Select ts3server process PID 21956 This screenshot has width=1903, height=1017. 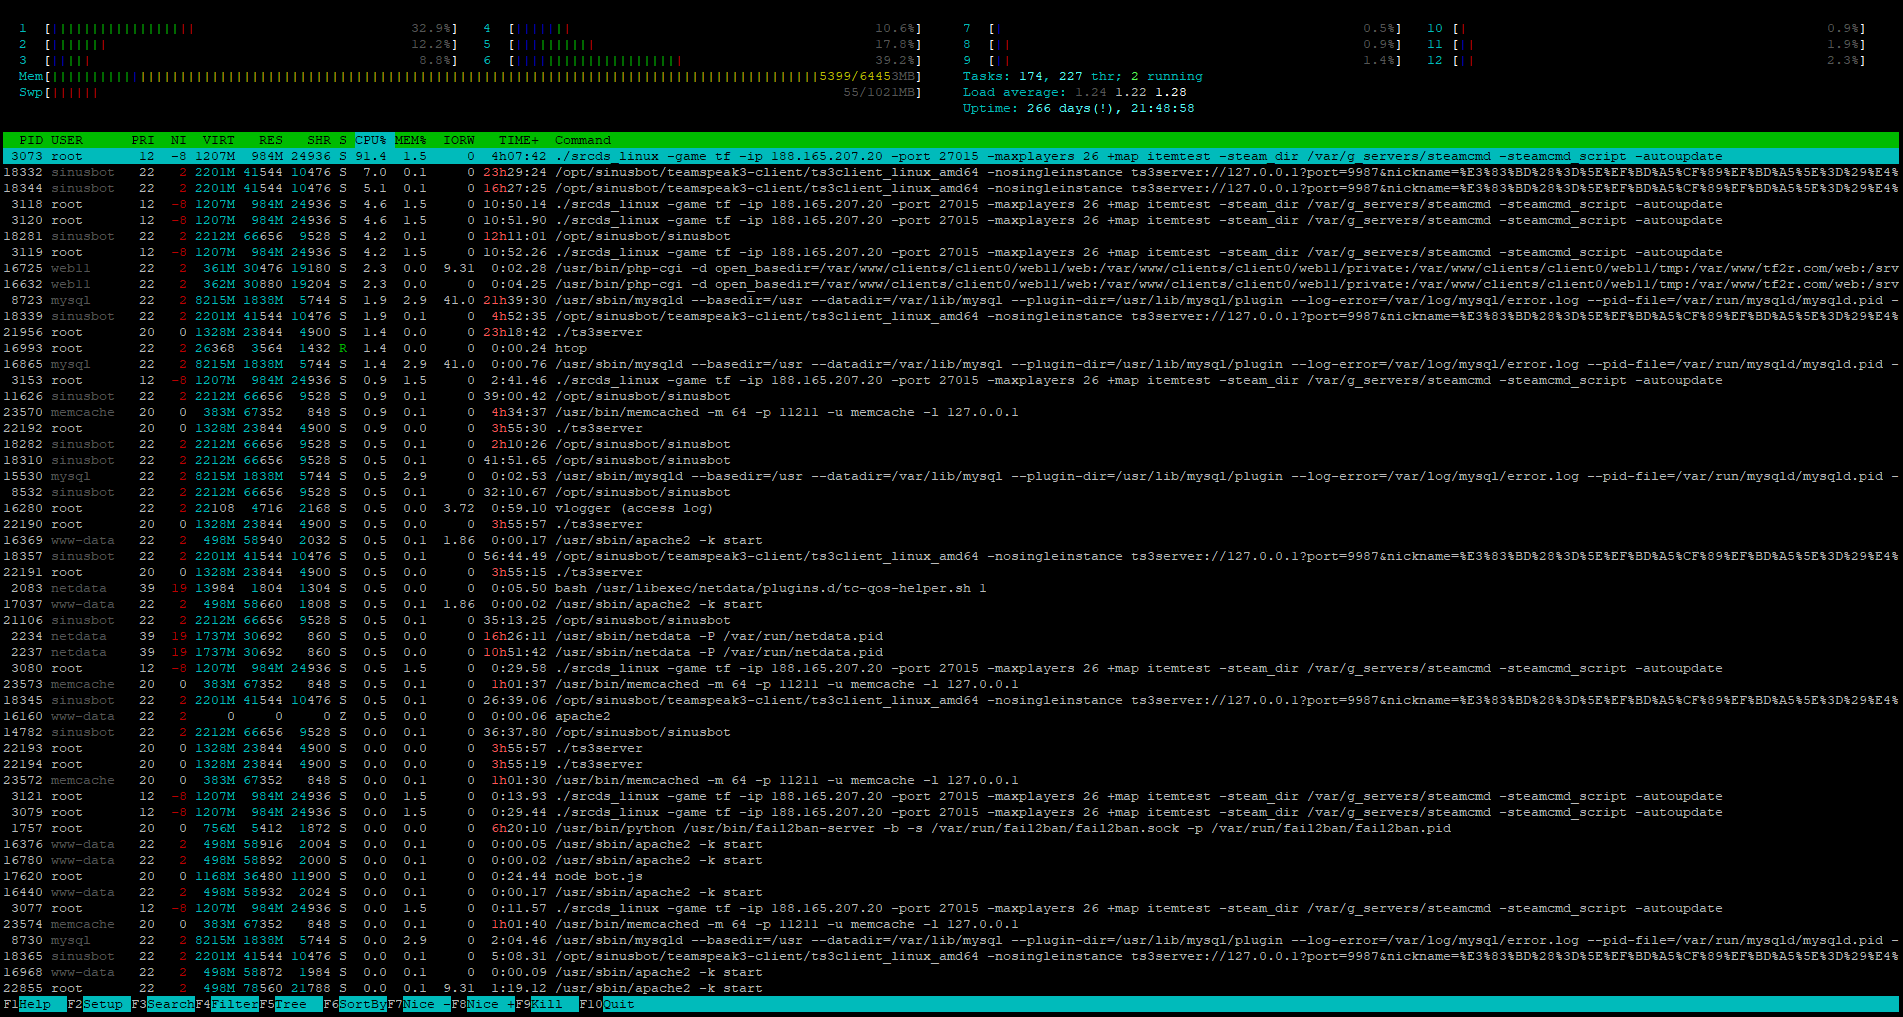coord(951,332)
